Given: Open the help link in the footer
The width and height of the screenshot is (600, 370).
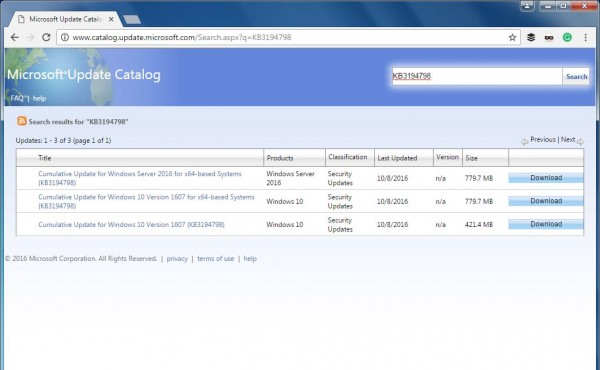Looking at the screenshot, I should tap(250, 259).
